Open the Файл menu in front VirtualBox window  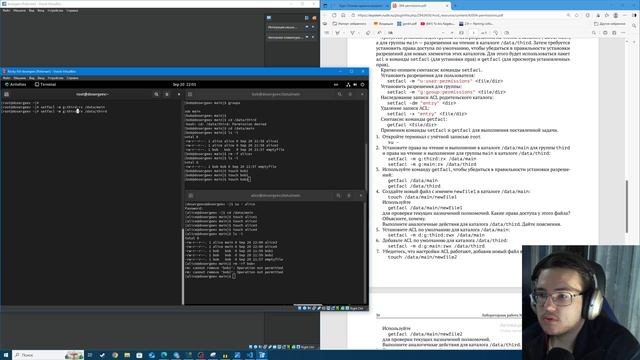click(x=6, y=78)
